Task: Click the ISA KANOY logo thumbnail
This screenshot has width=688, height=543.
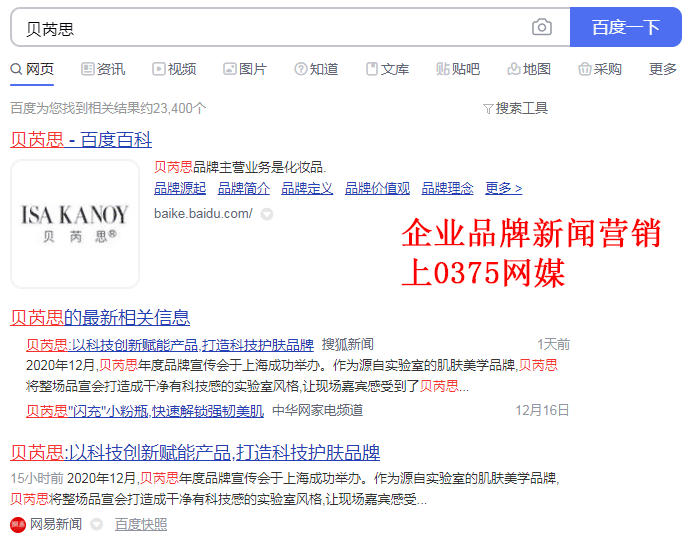Action: [75, 224]
